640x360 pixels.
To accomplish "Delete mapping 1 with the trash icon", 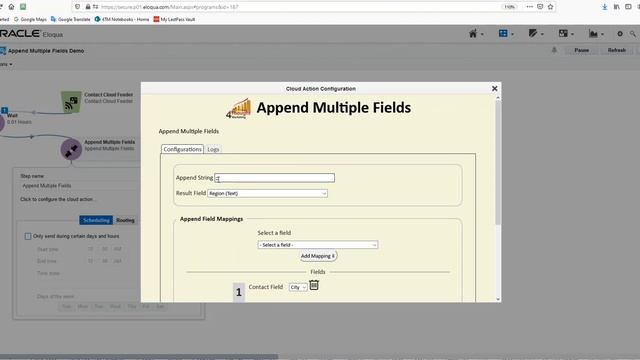I will coord(314,285).
